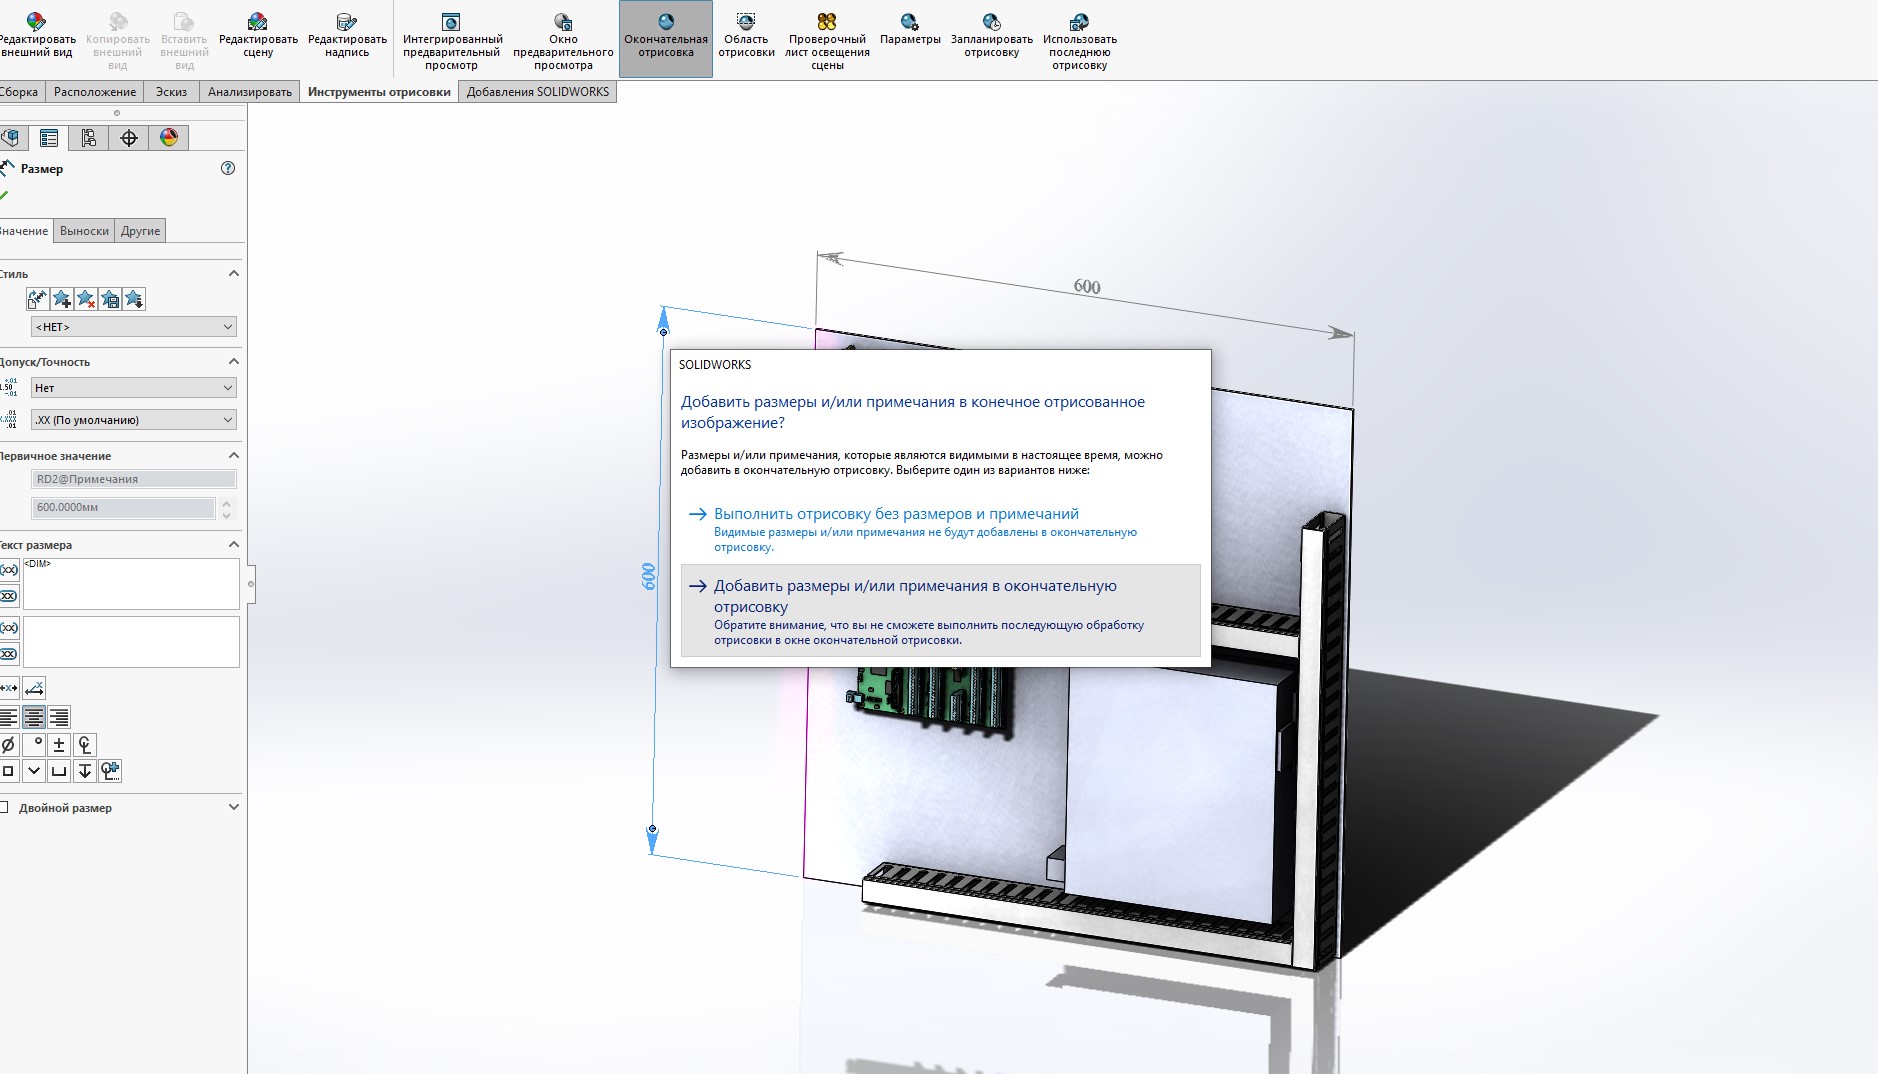The image size is (1878, 1074).
Task: Open the tolerance type dropdown showing Нет
Action: [134, 388]
